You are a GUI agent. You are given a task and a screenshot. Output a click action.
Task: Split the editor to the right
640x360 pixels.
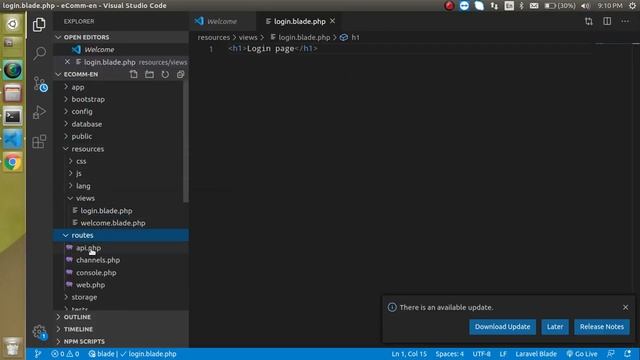(607, 21)
